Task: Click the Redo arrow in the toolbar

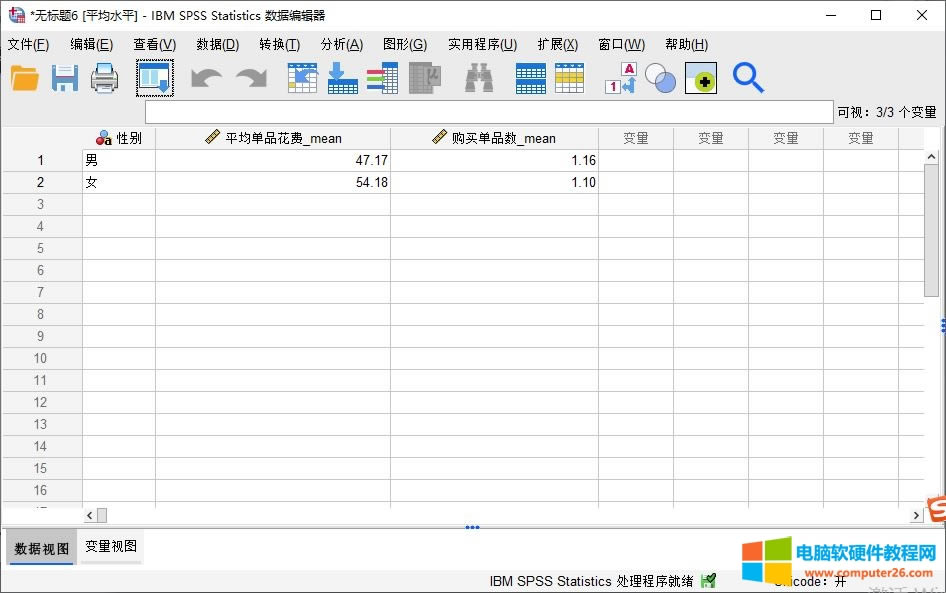Action: tap(251, 78)
